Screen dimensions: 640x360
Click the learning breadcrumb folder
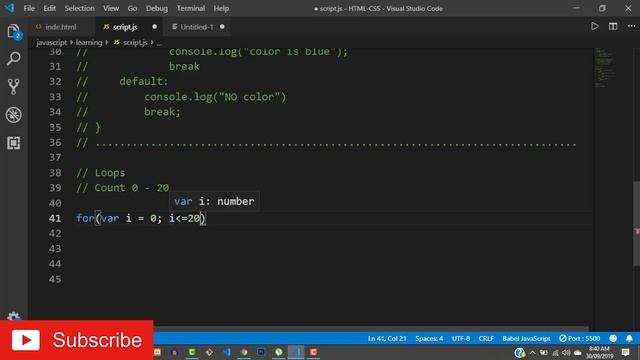pos(89,42)
